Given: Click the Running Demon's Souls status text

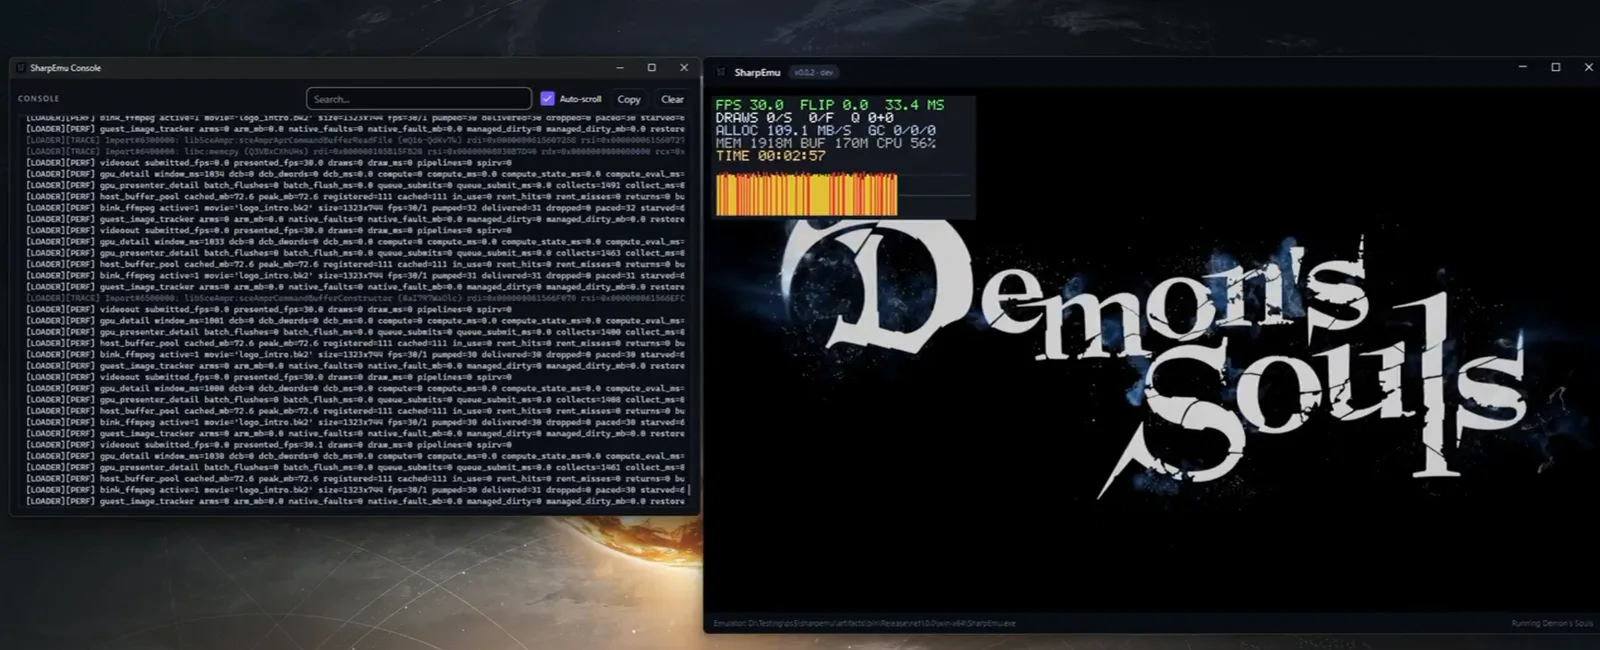Looking at the screenshot, I should (x=1552, y=623).
